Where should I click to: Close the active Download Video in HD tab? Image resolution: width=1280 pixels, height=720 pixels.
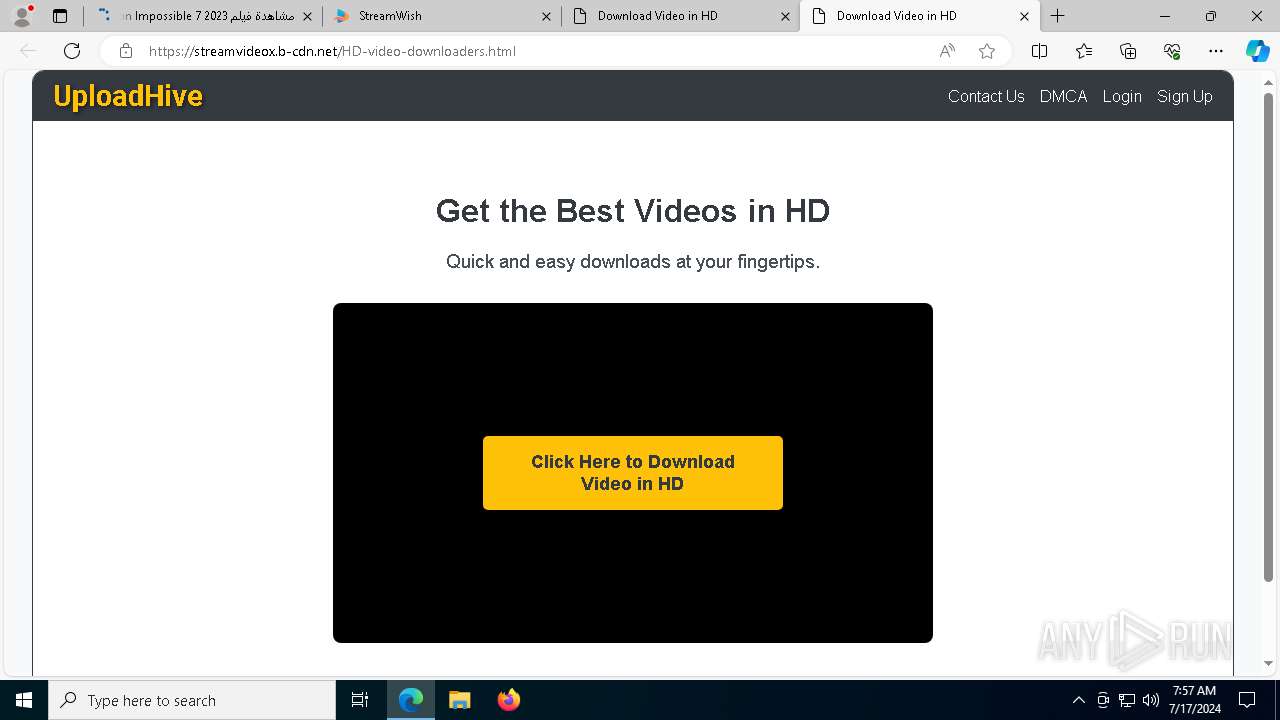click(1024, 16)
